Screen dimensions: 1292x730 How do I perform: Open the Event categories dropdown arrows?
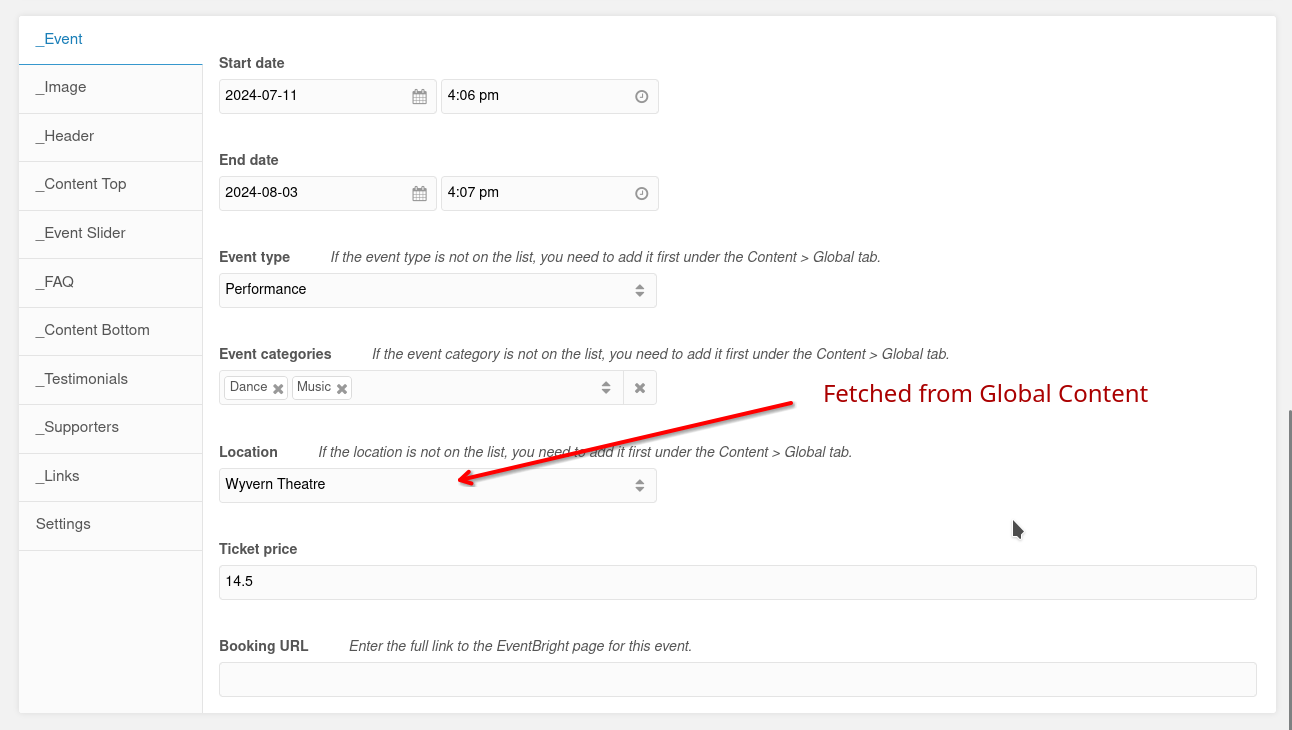[x=606, y=388]
